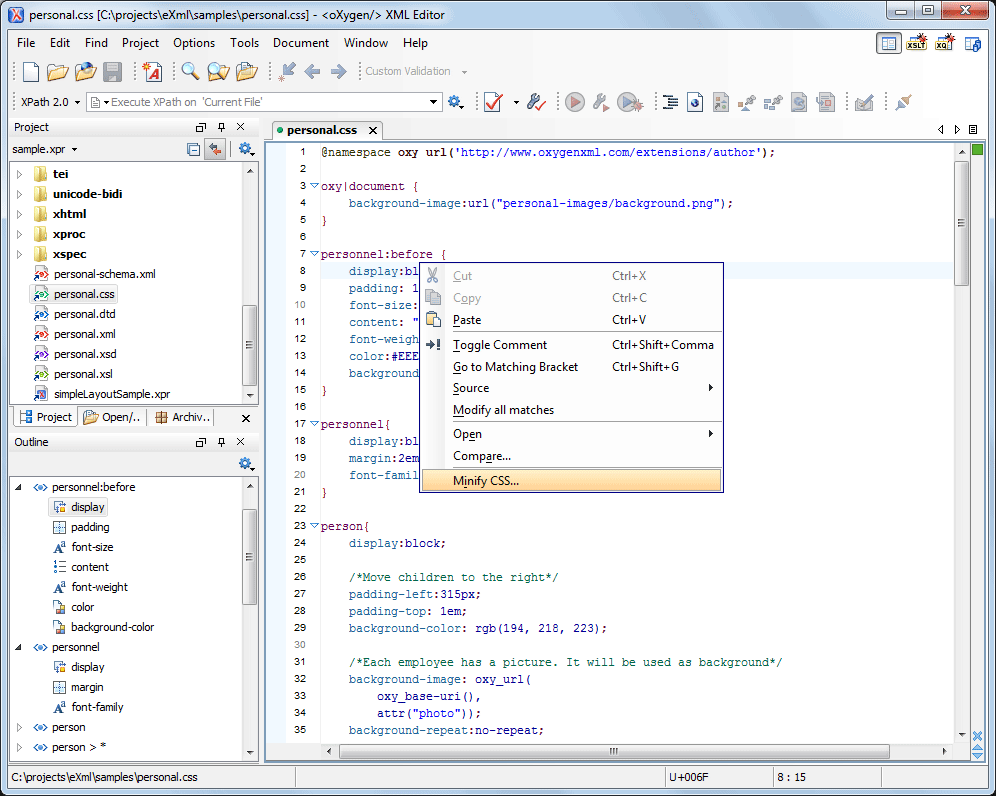Select Toggle Comment in context menu
Screen dimensions: 996x796
(x=571, y=344)
